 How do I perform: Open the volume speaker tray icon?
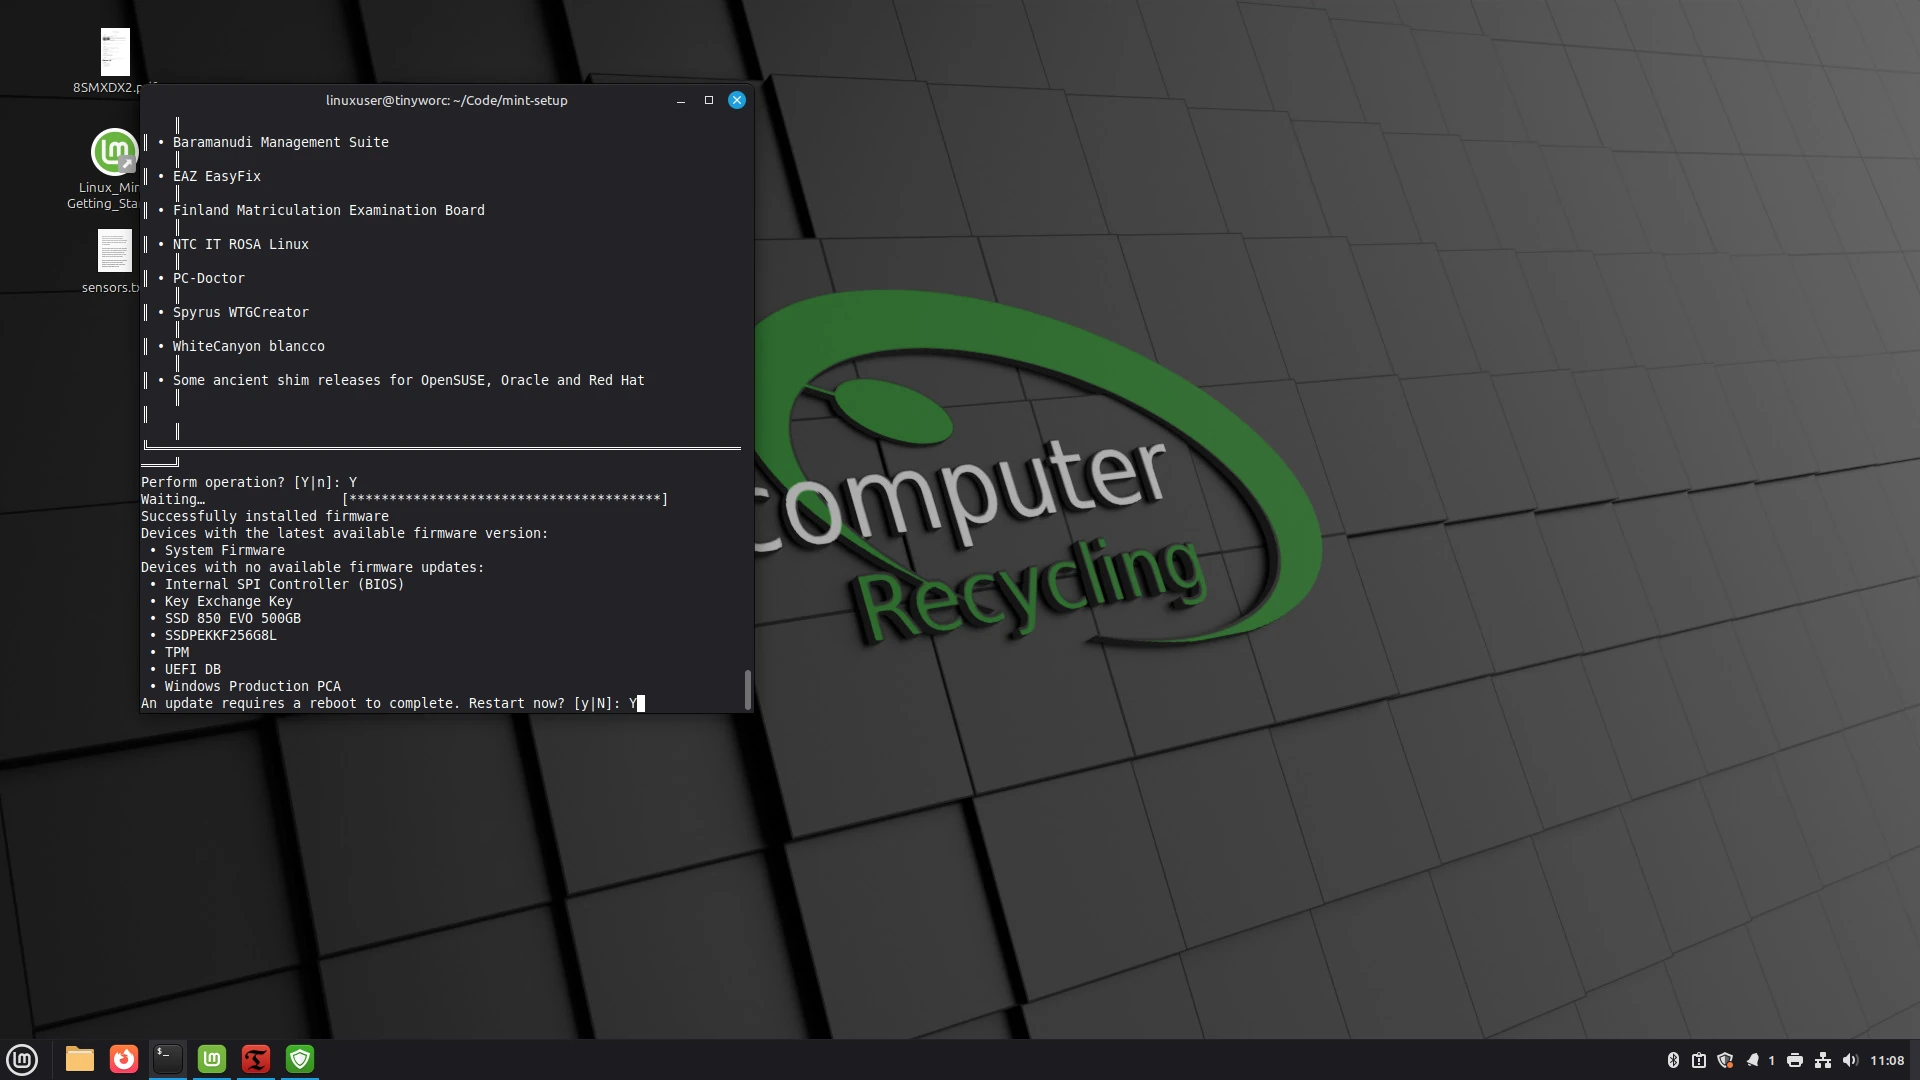1850,1060
